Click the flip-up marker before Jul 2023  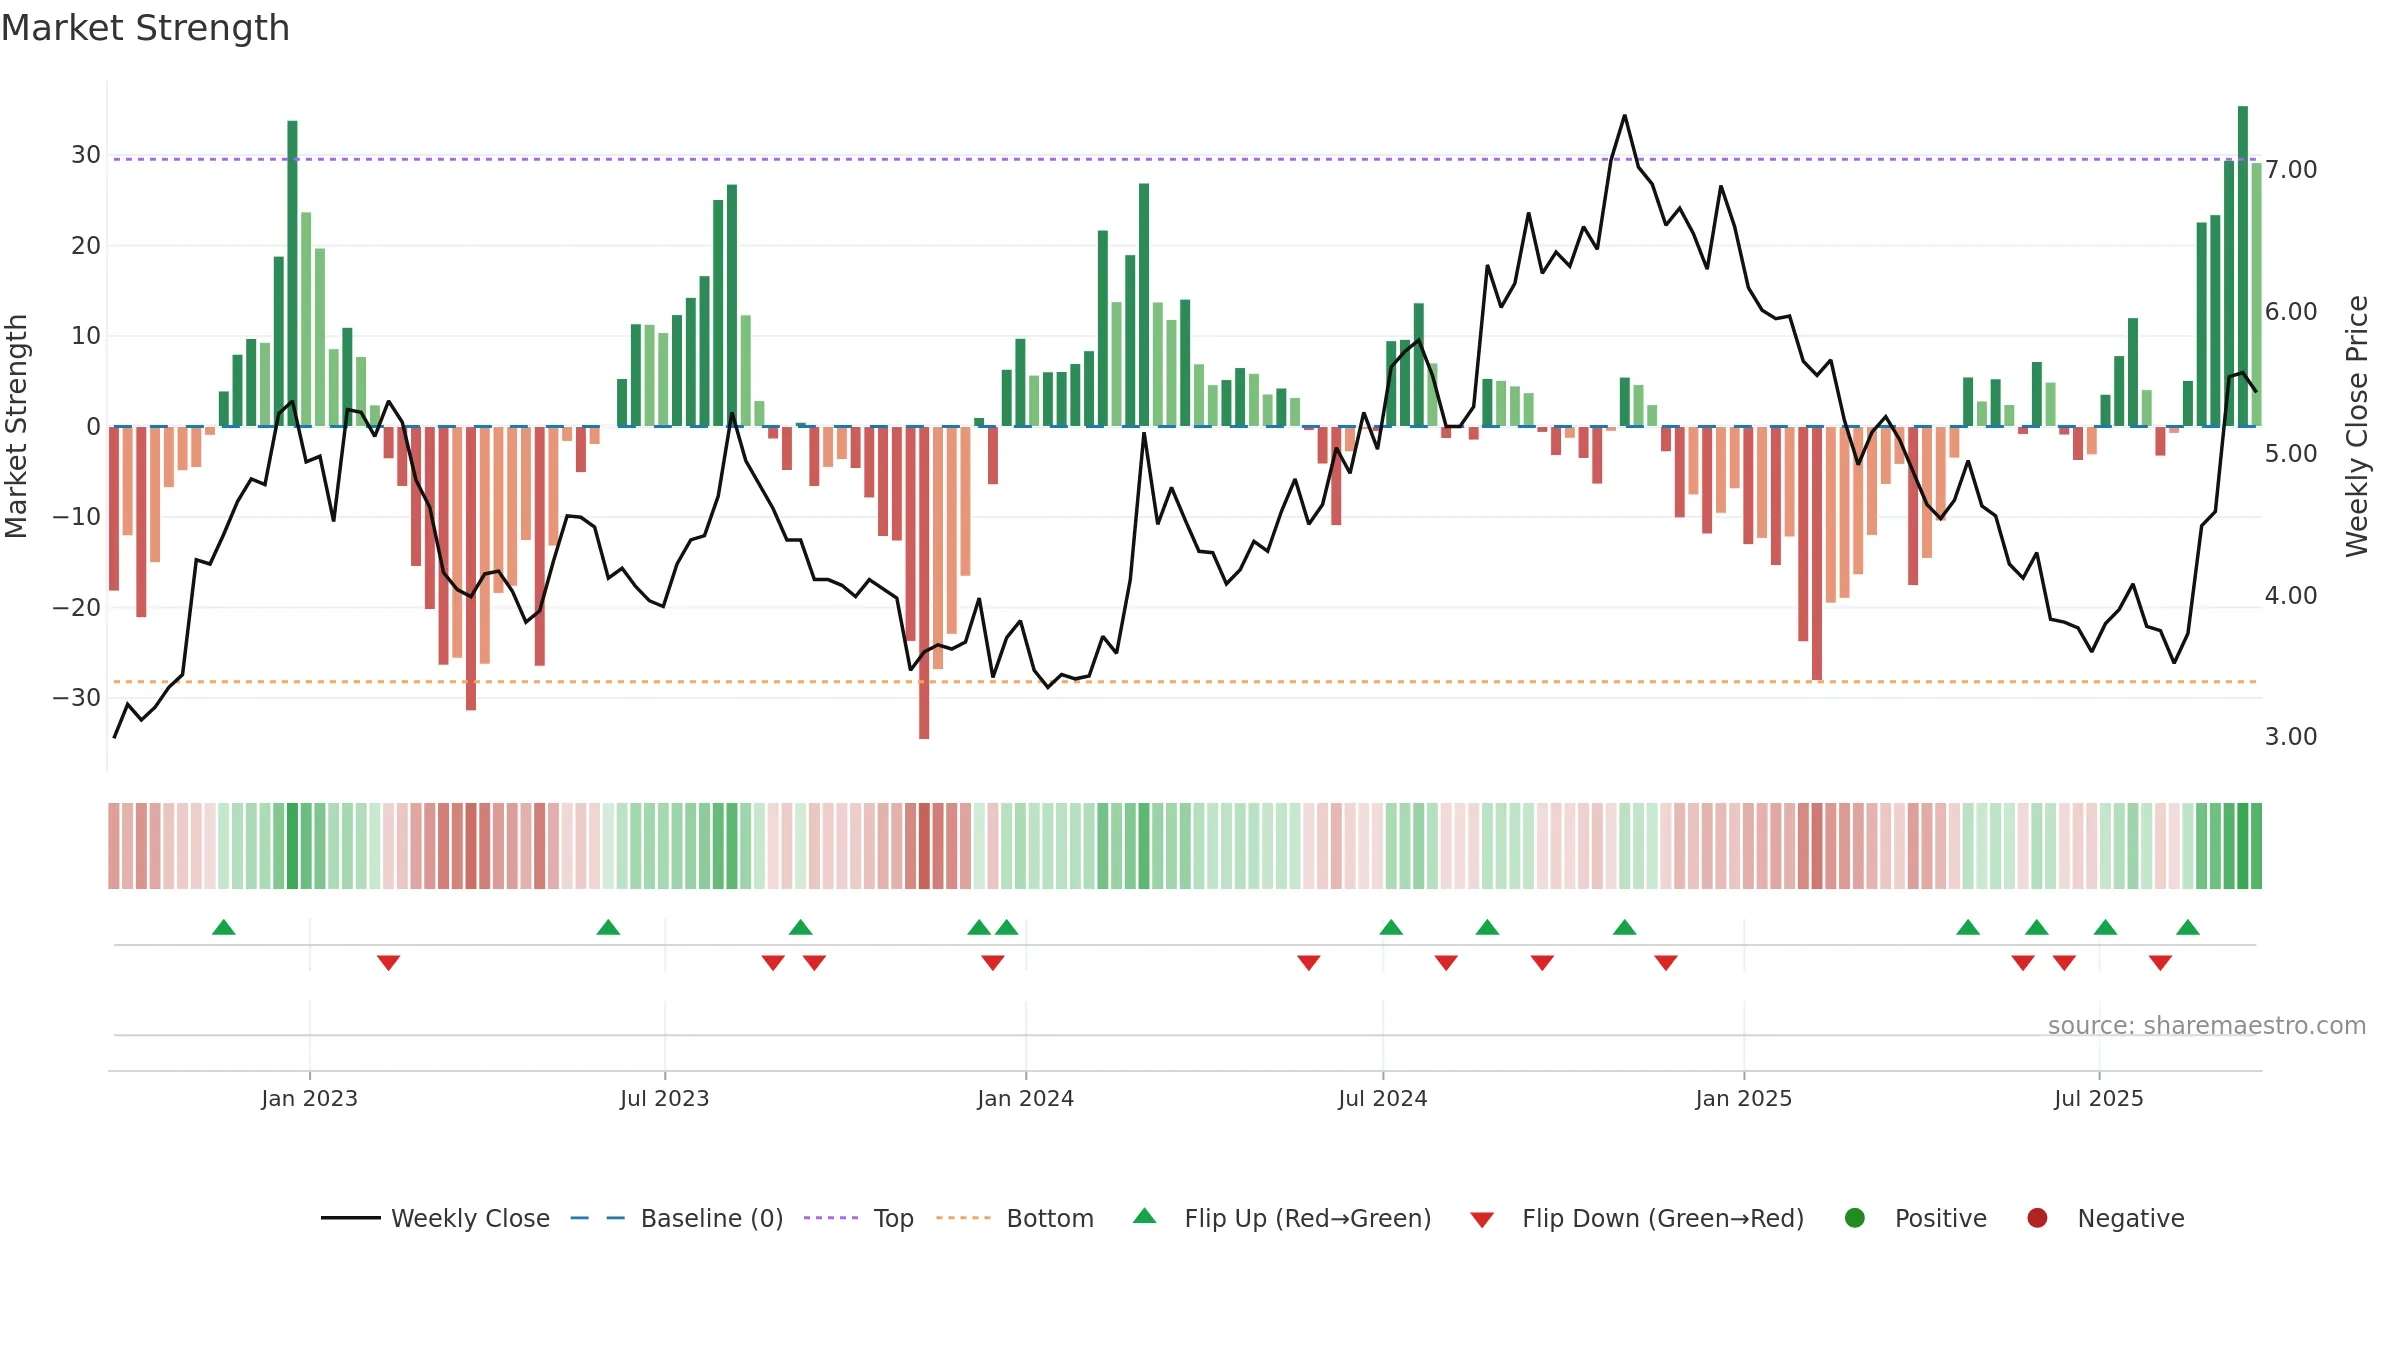click(608, 927)
